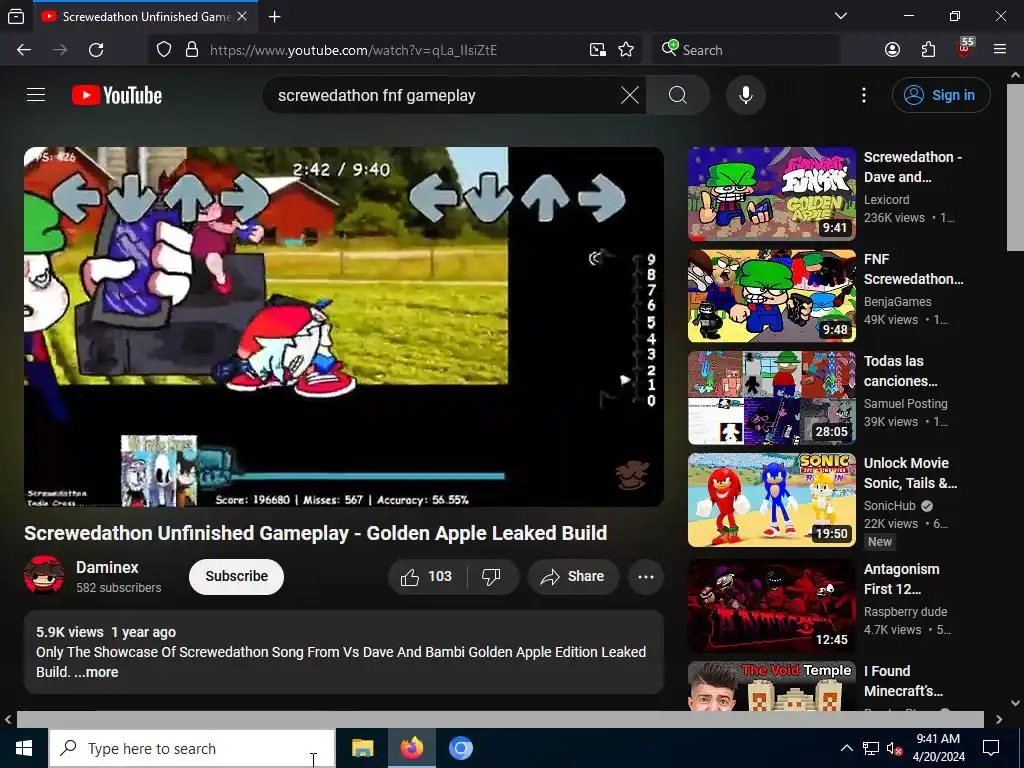Click the YouTube URL address bar
The width and height of the screenshot is (1024, 768).
[392, 50]
